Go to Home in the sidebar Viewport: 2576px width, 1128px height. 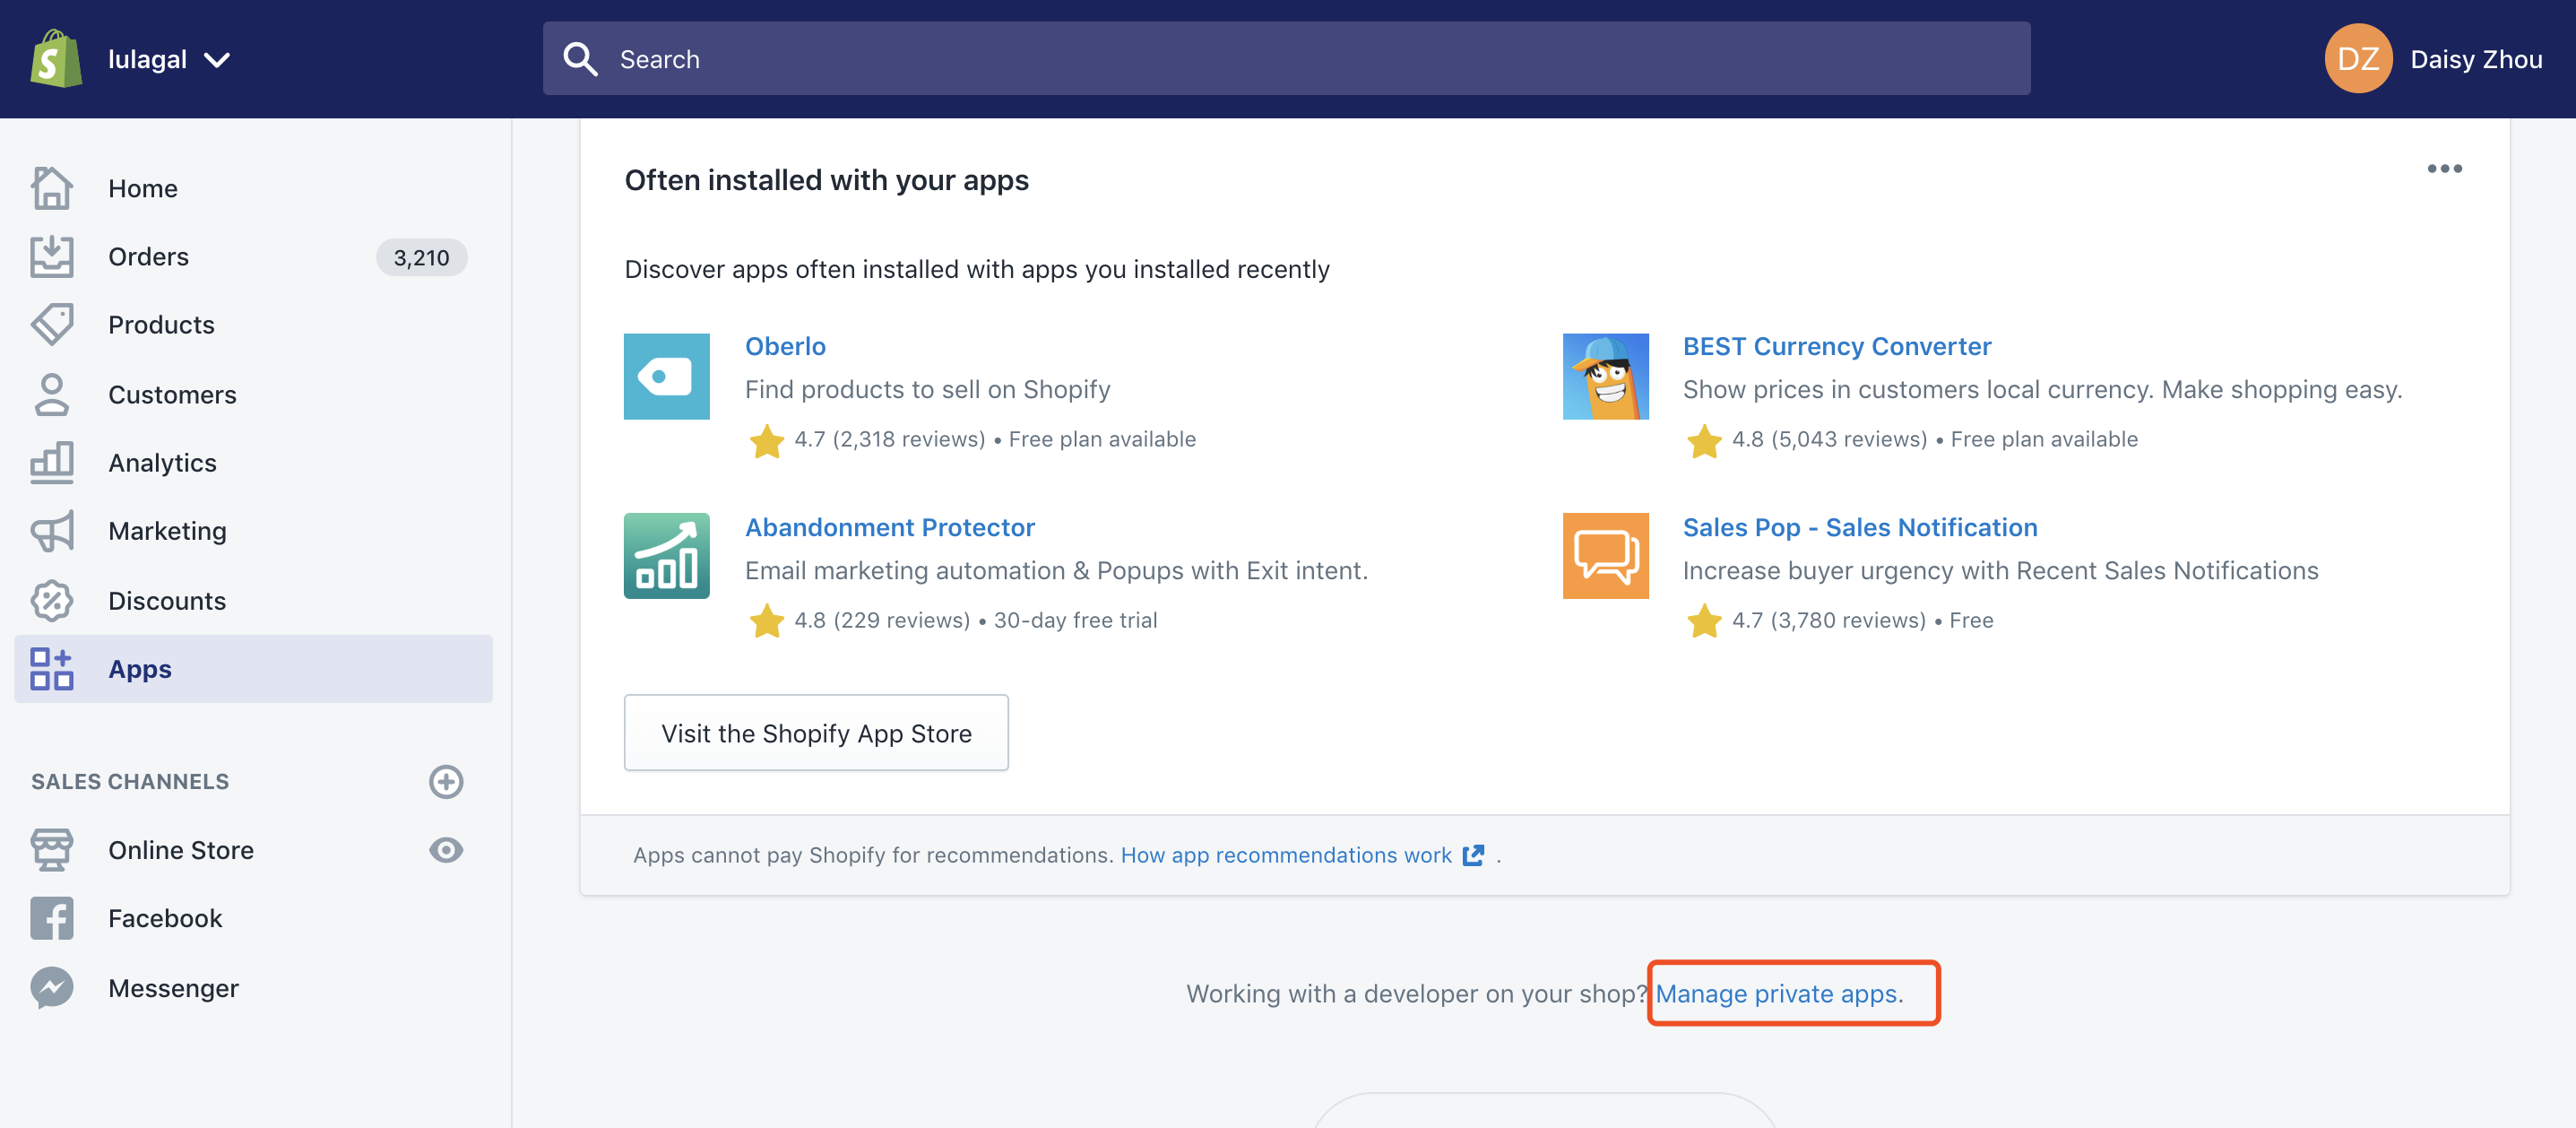(143, 188)
